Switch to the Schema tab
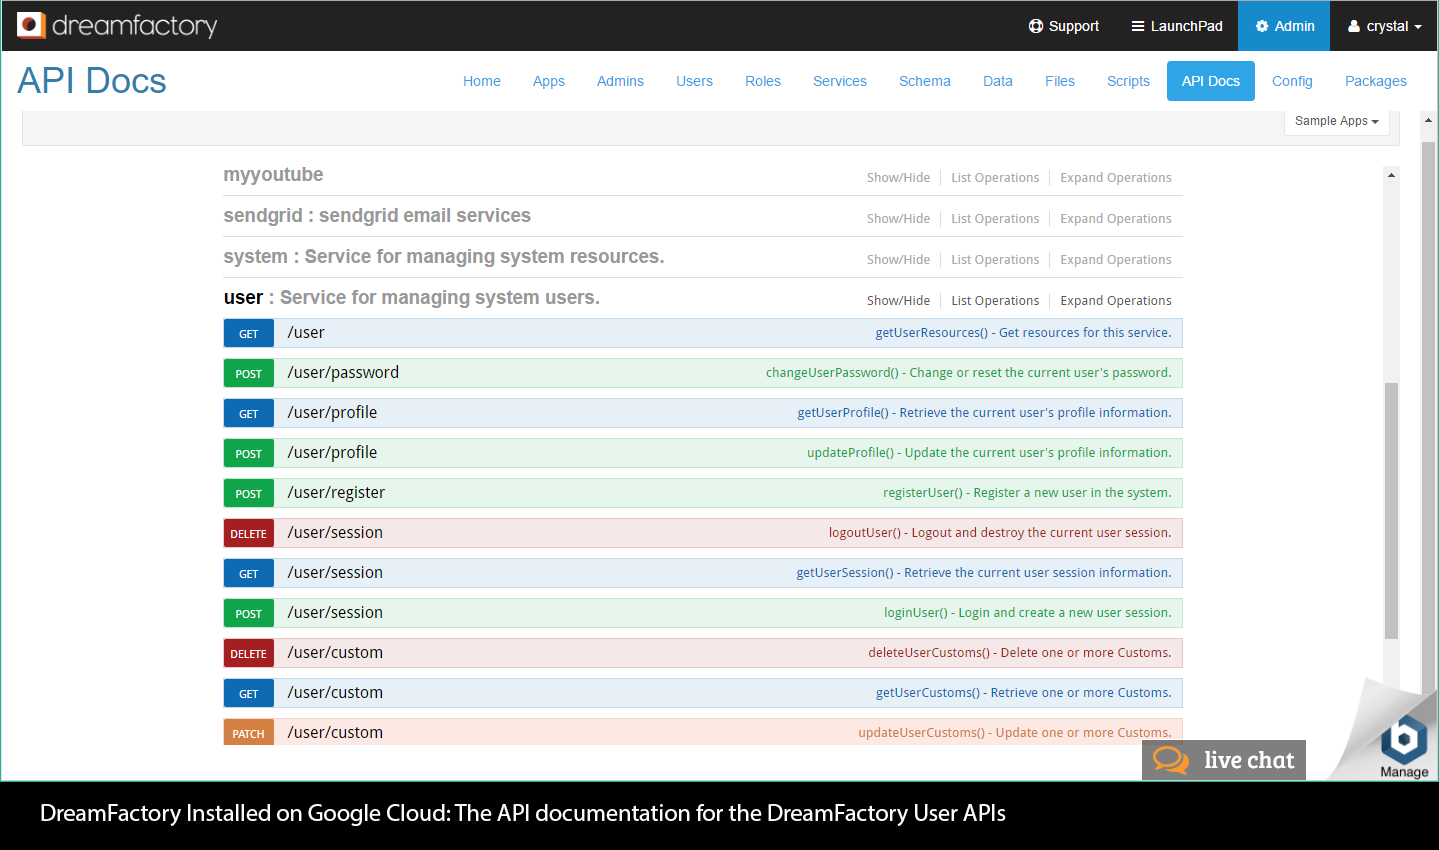 [924, 81]
